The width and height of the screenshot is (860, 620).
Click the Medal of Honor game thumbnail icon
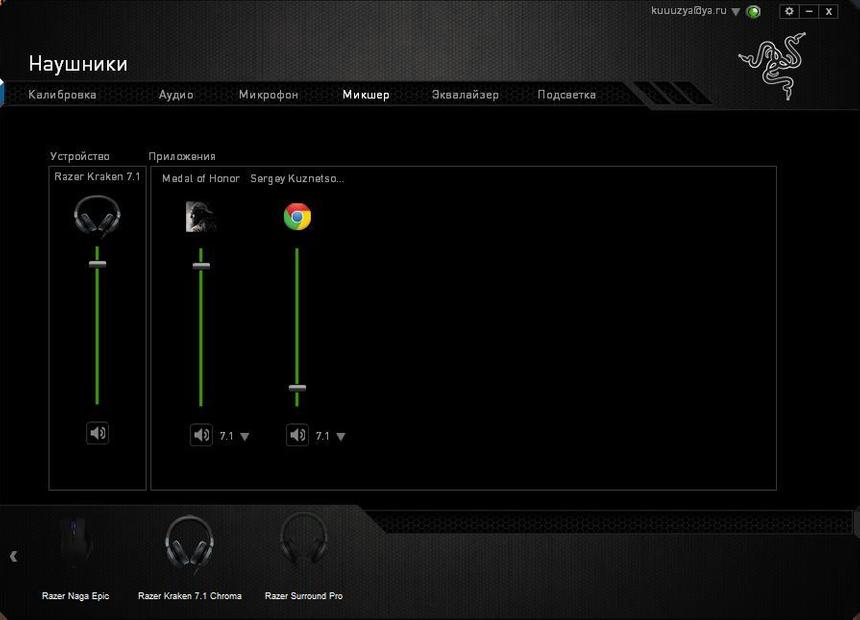(200, 215)
